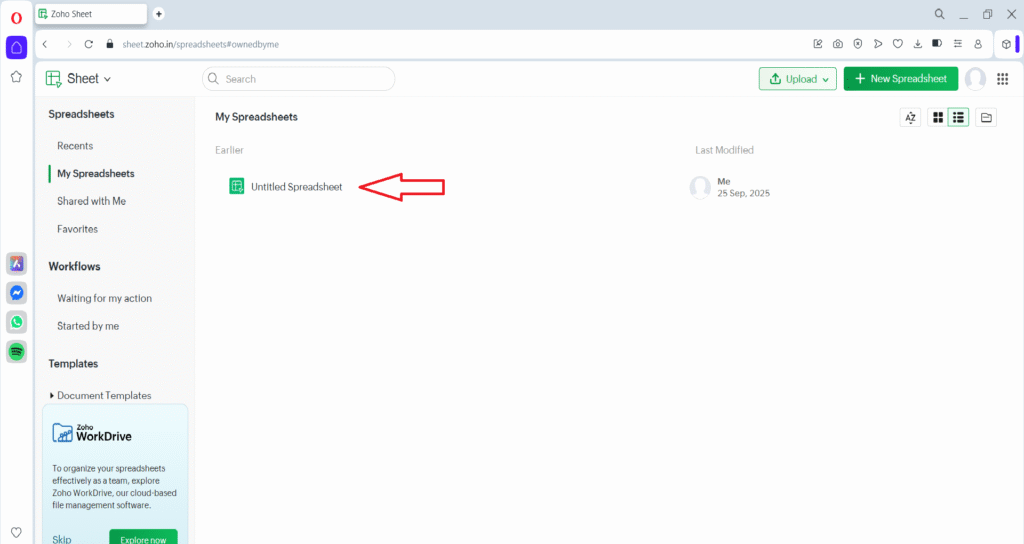Open the folder view icon

[x=986, y=118]
